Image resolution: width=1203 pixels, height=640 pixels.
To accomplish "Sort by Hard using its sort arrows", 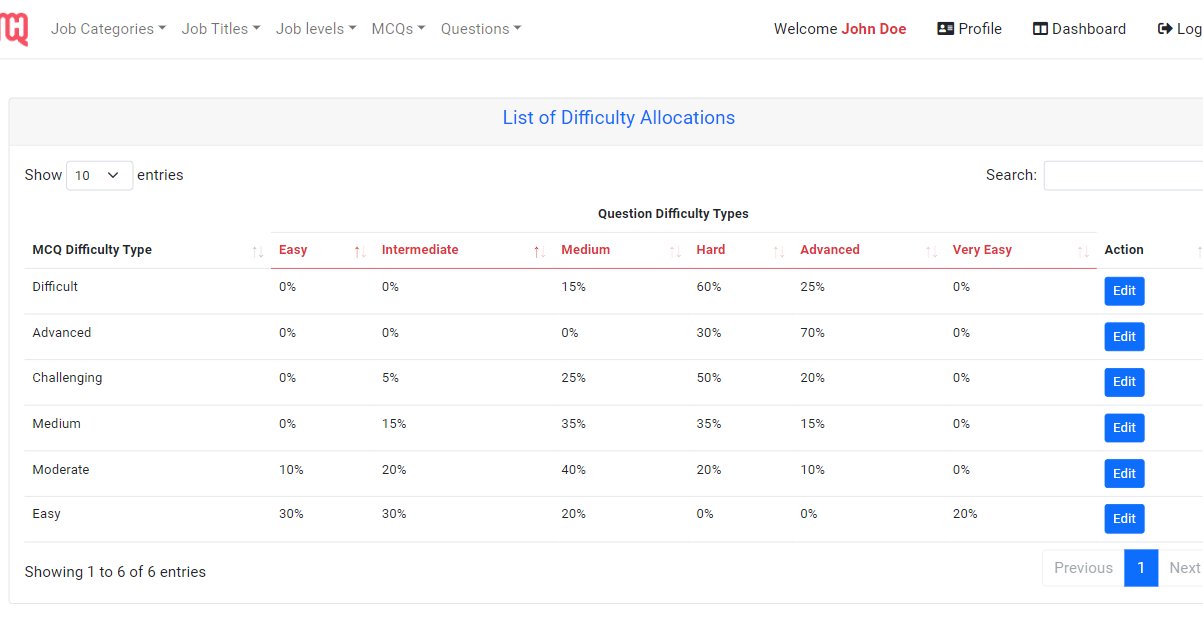I will [777, 250].
